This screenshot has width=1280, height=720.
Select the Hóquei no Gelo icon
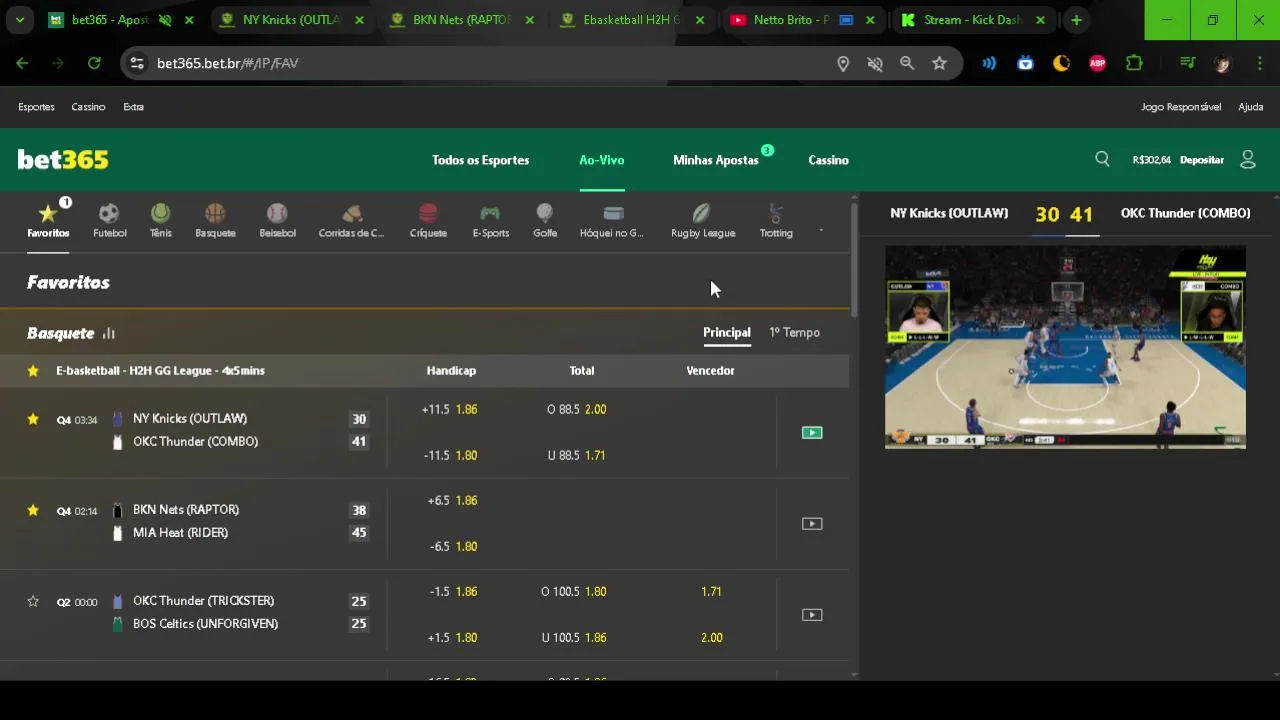click(612, 220)
